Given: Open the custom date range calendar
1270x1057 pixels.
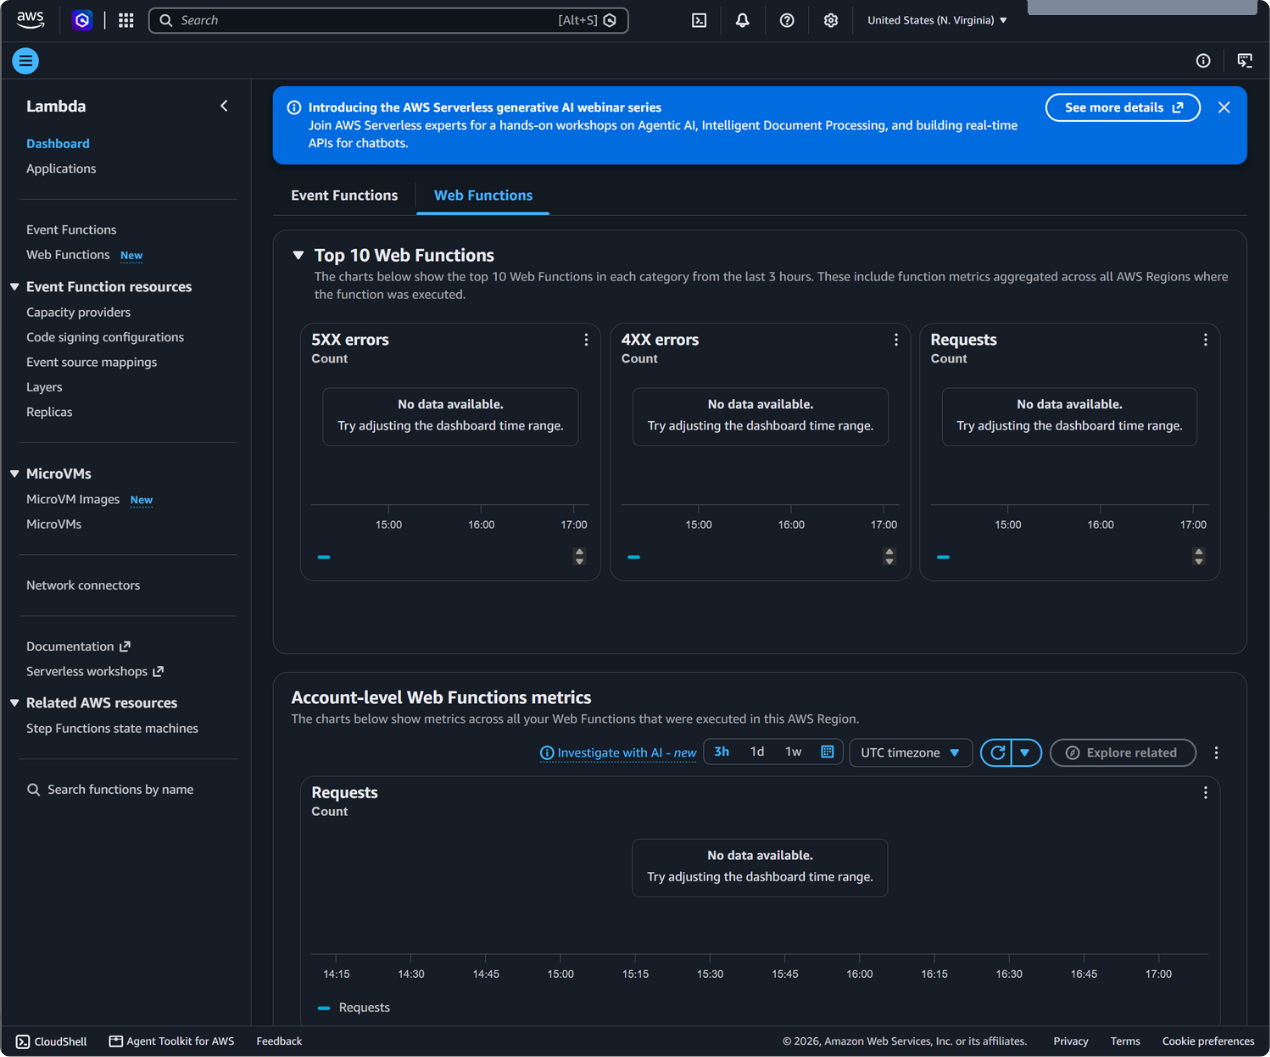Looking at the screenshot, I should pyautogui.click(x=827, y=752).
